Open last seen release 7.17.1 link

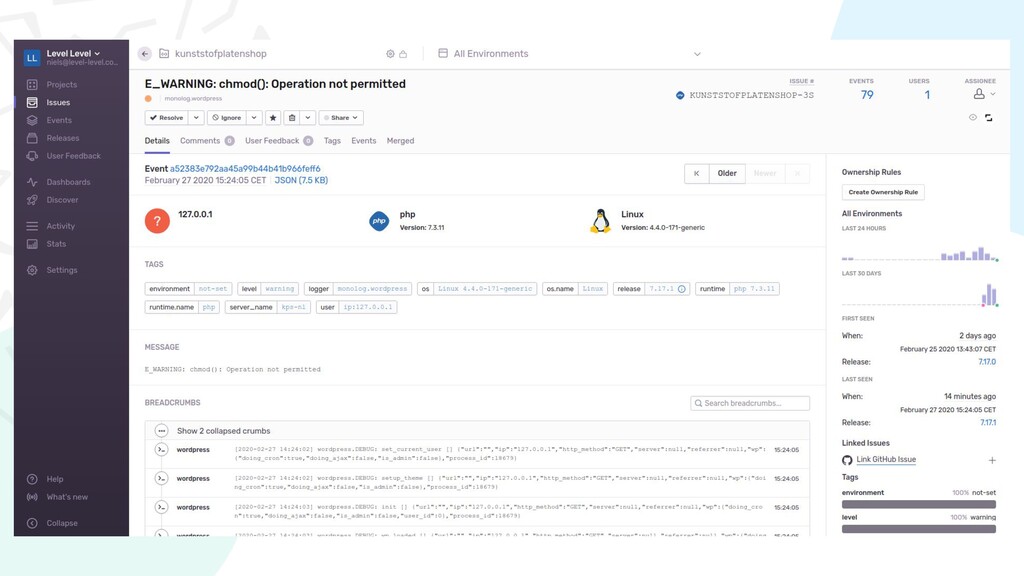pos(987,423)
